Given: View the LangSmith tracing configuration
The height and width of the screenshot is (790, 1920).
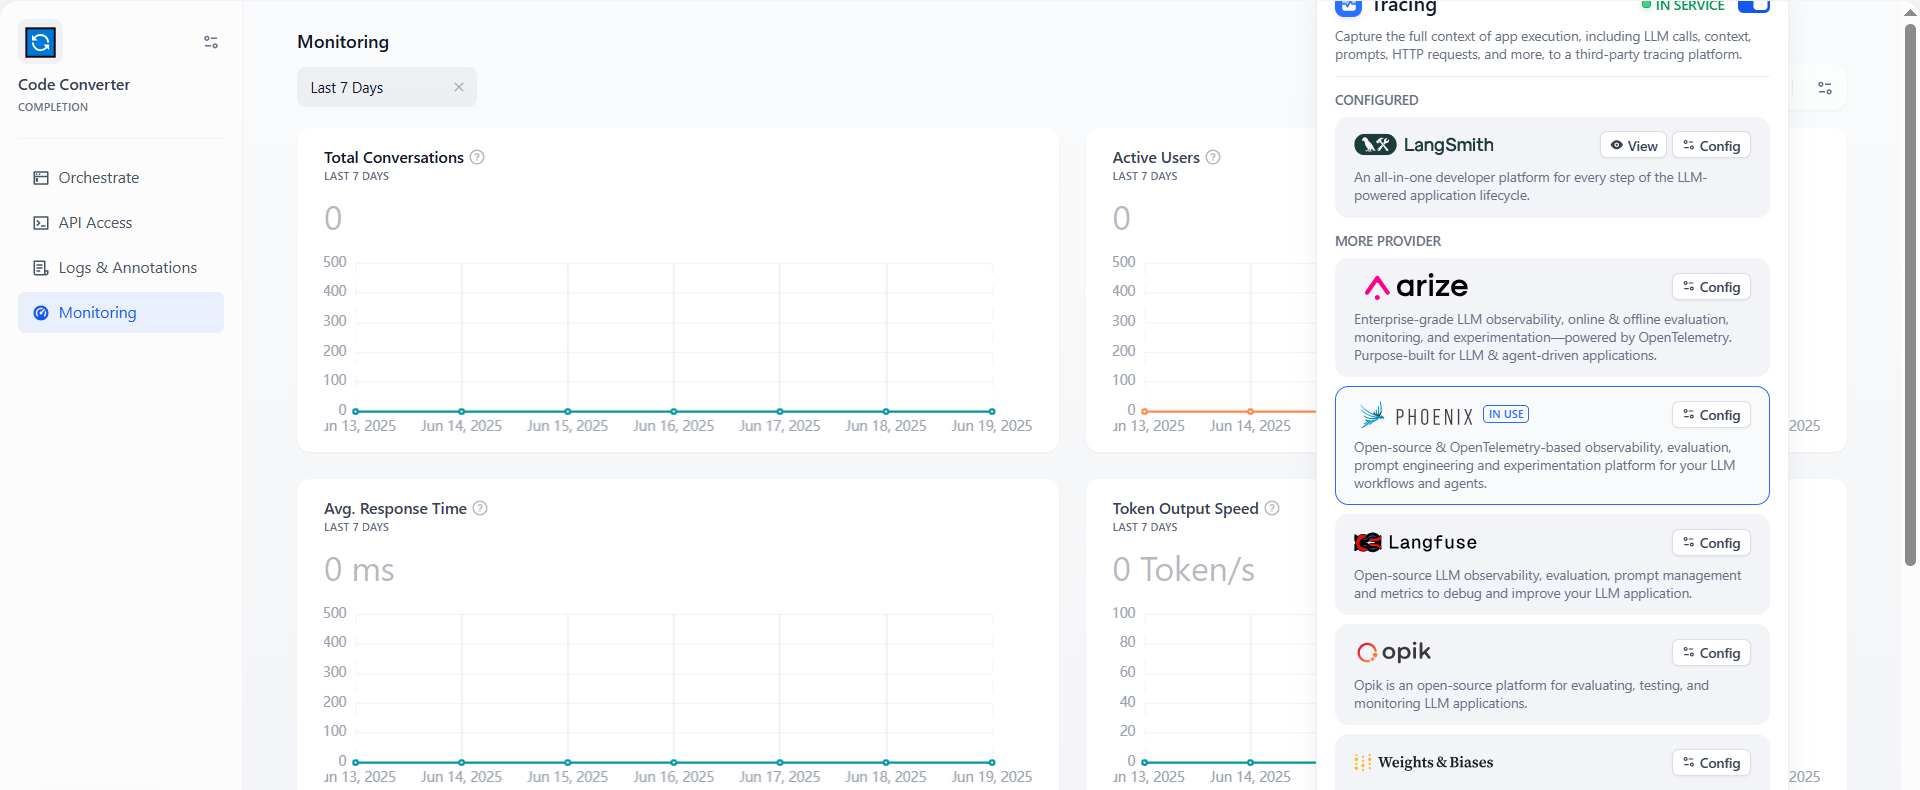Looking at the screenshot, I should (x=1633, y=146).
